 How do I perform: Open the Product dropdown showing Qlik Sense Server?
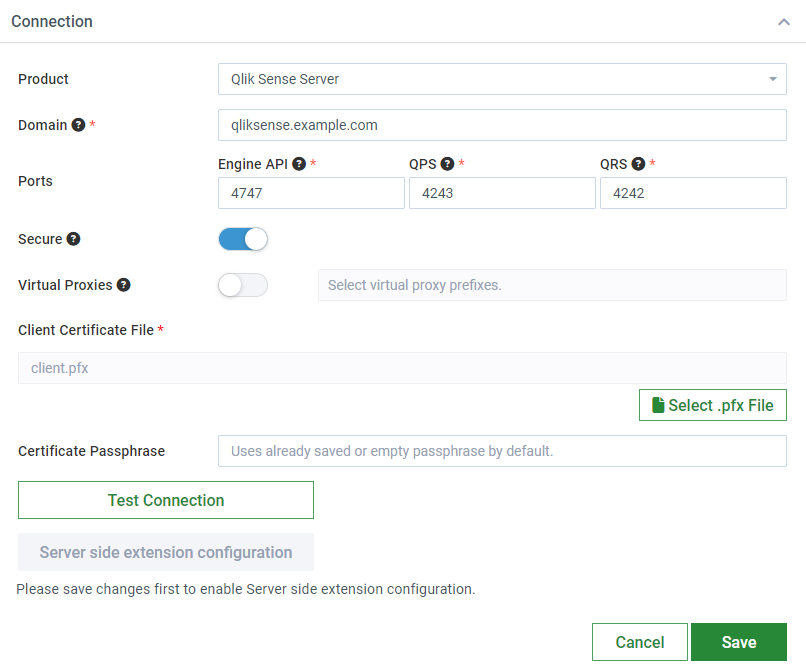tap(502, 79)
